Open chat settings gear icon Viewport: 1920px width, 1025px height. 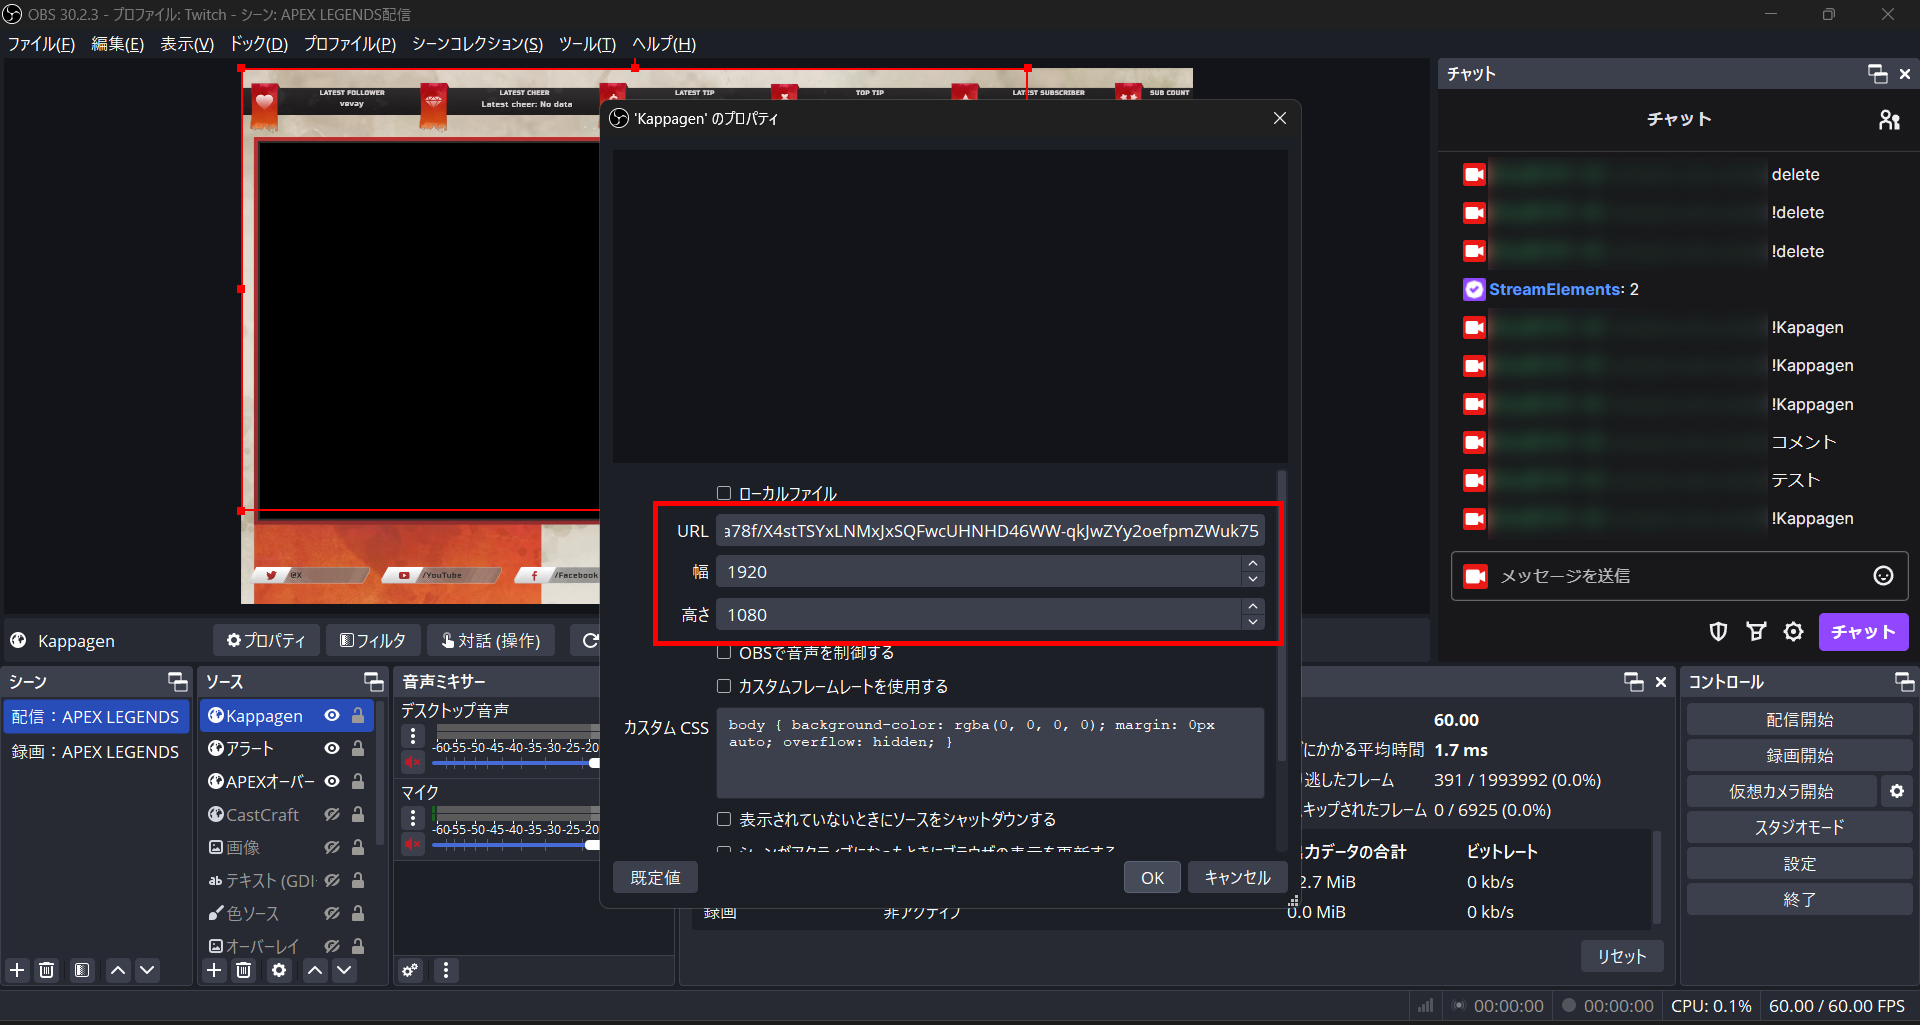(1794, 632)
